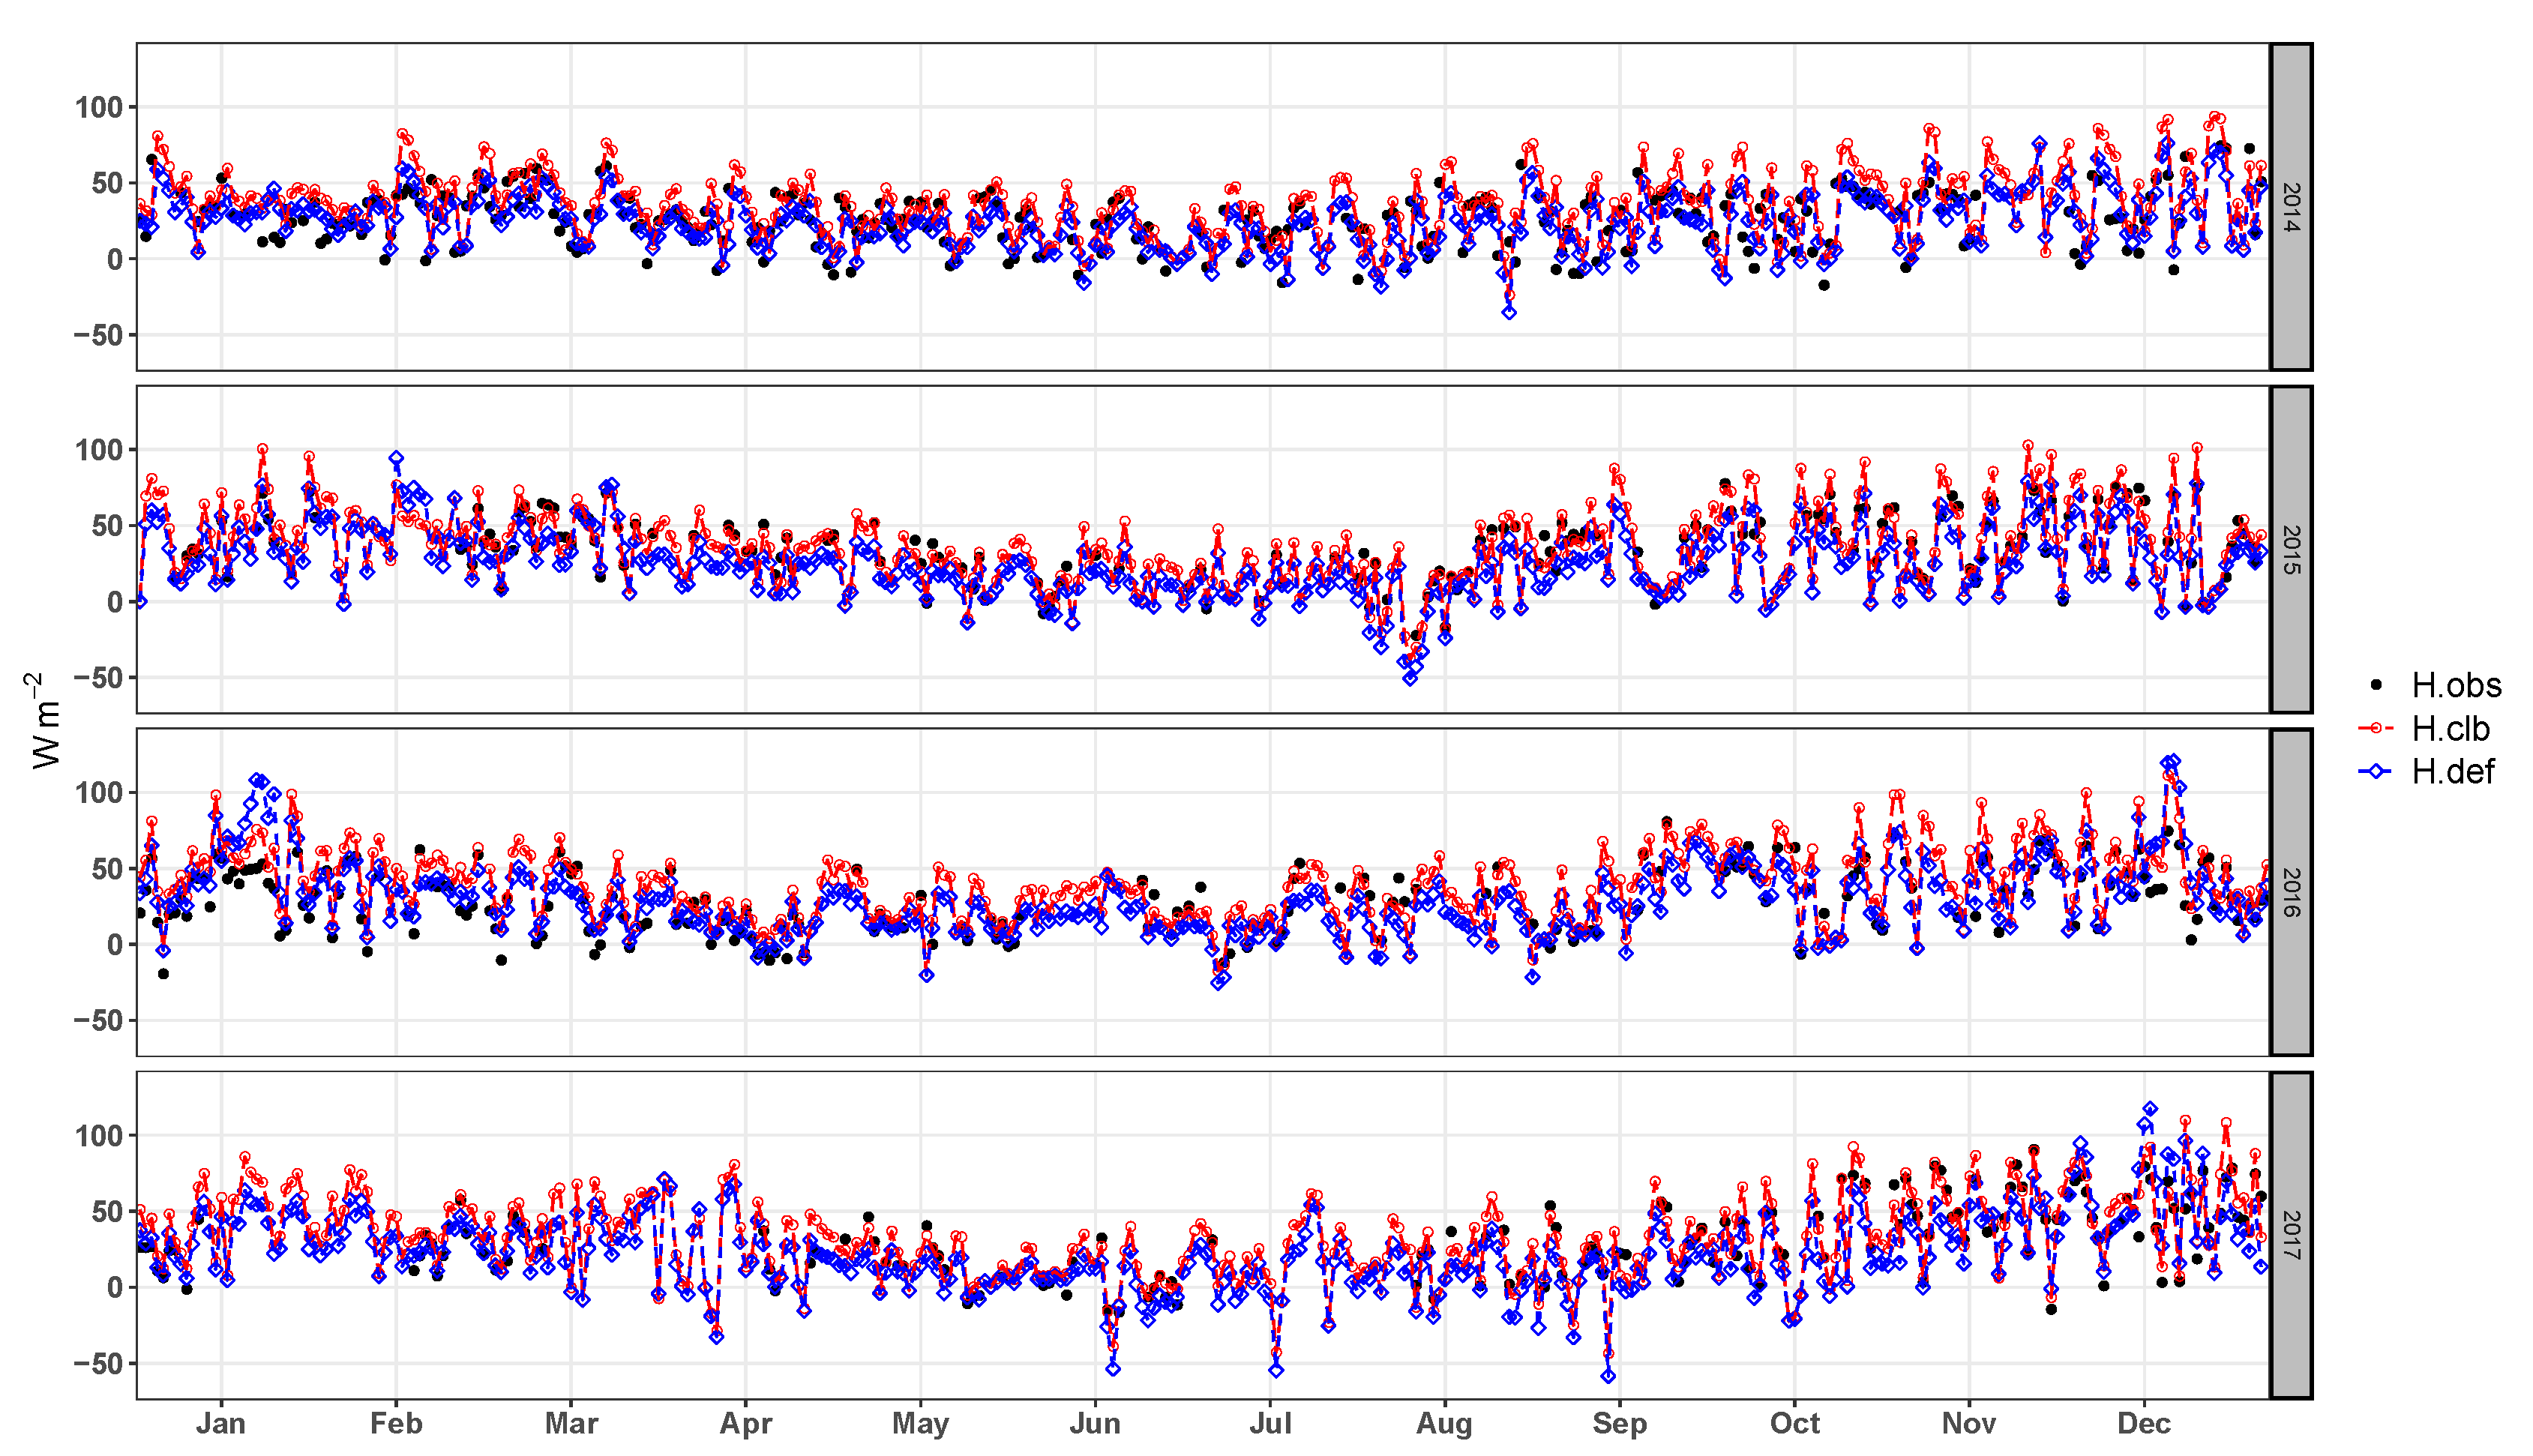Click the -50 tick in 2017 panel
The width and height of the screenshot is (2533, 1456).
(x=99, y=1363)
